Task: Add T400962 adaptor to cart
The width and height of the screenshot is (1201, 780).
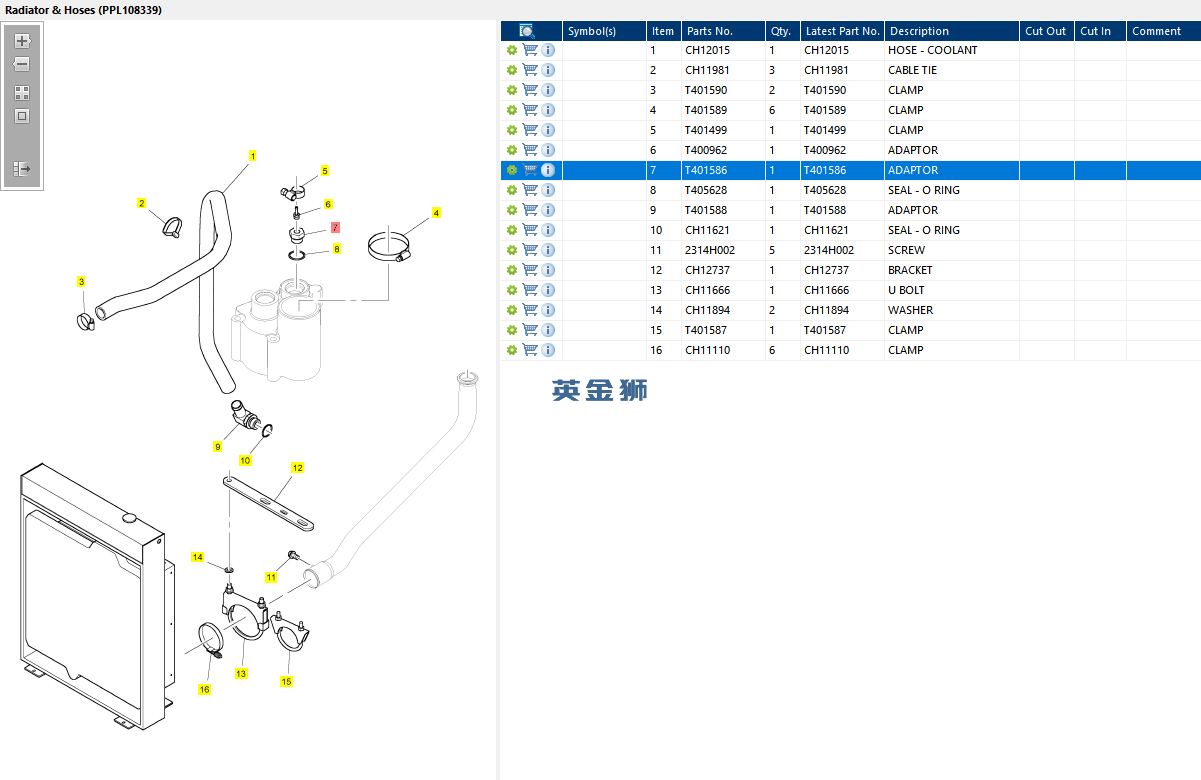Action: click(530, 150)
